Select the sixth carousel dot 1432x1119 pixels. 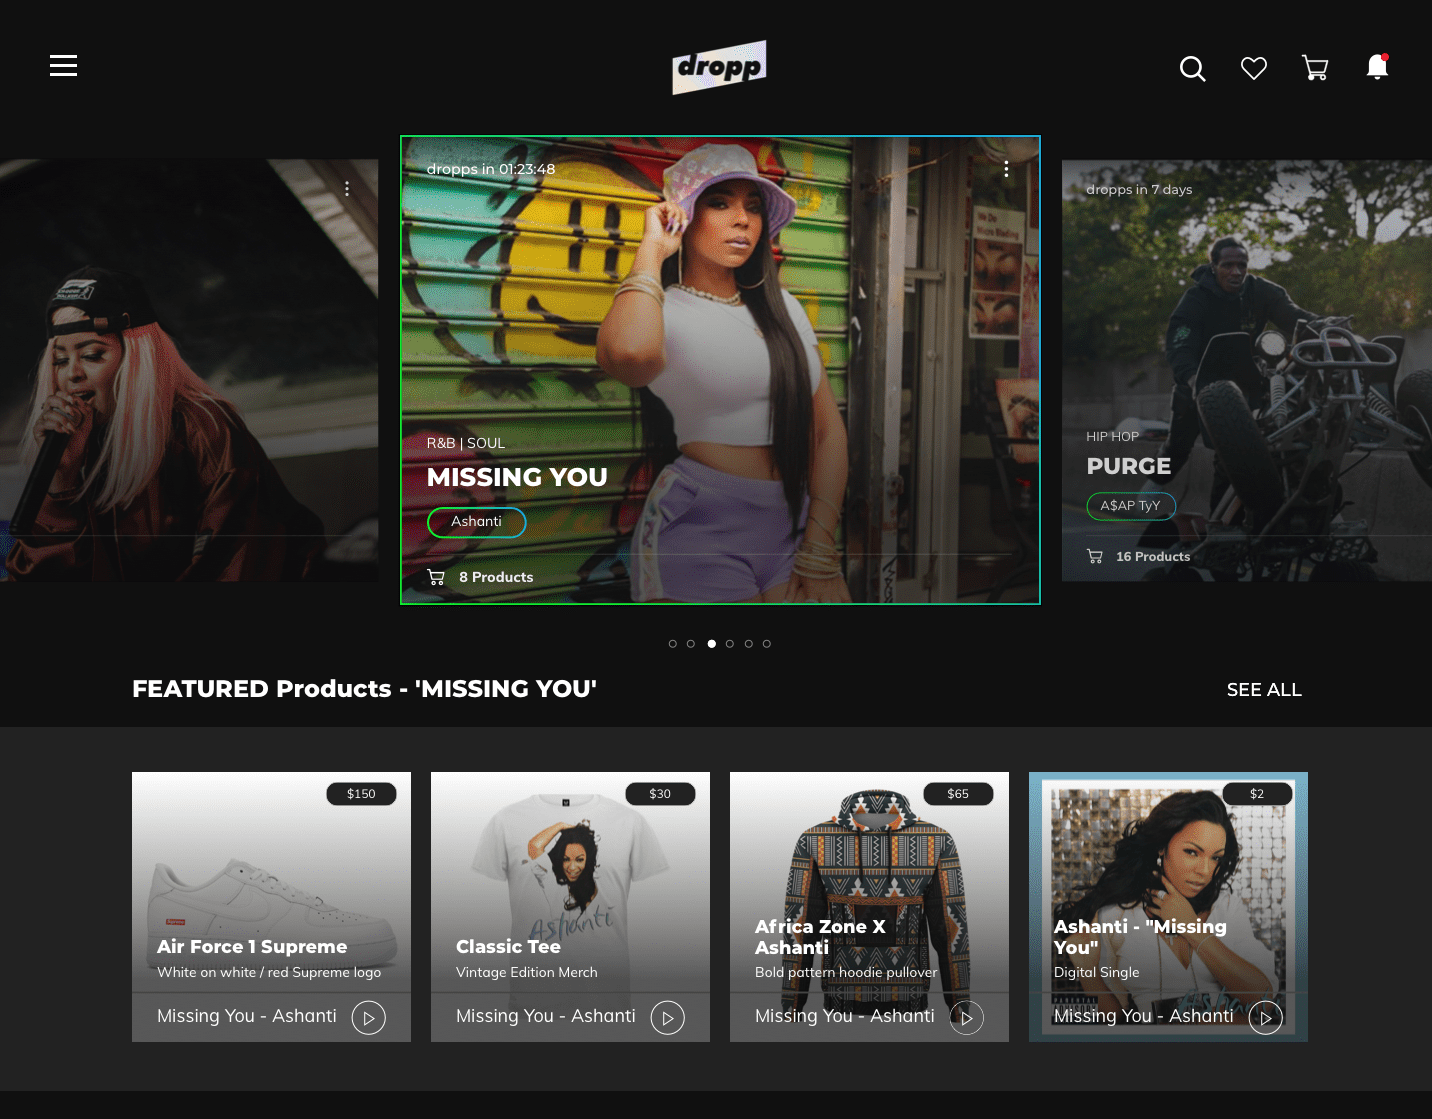point(767,644)
